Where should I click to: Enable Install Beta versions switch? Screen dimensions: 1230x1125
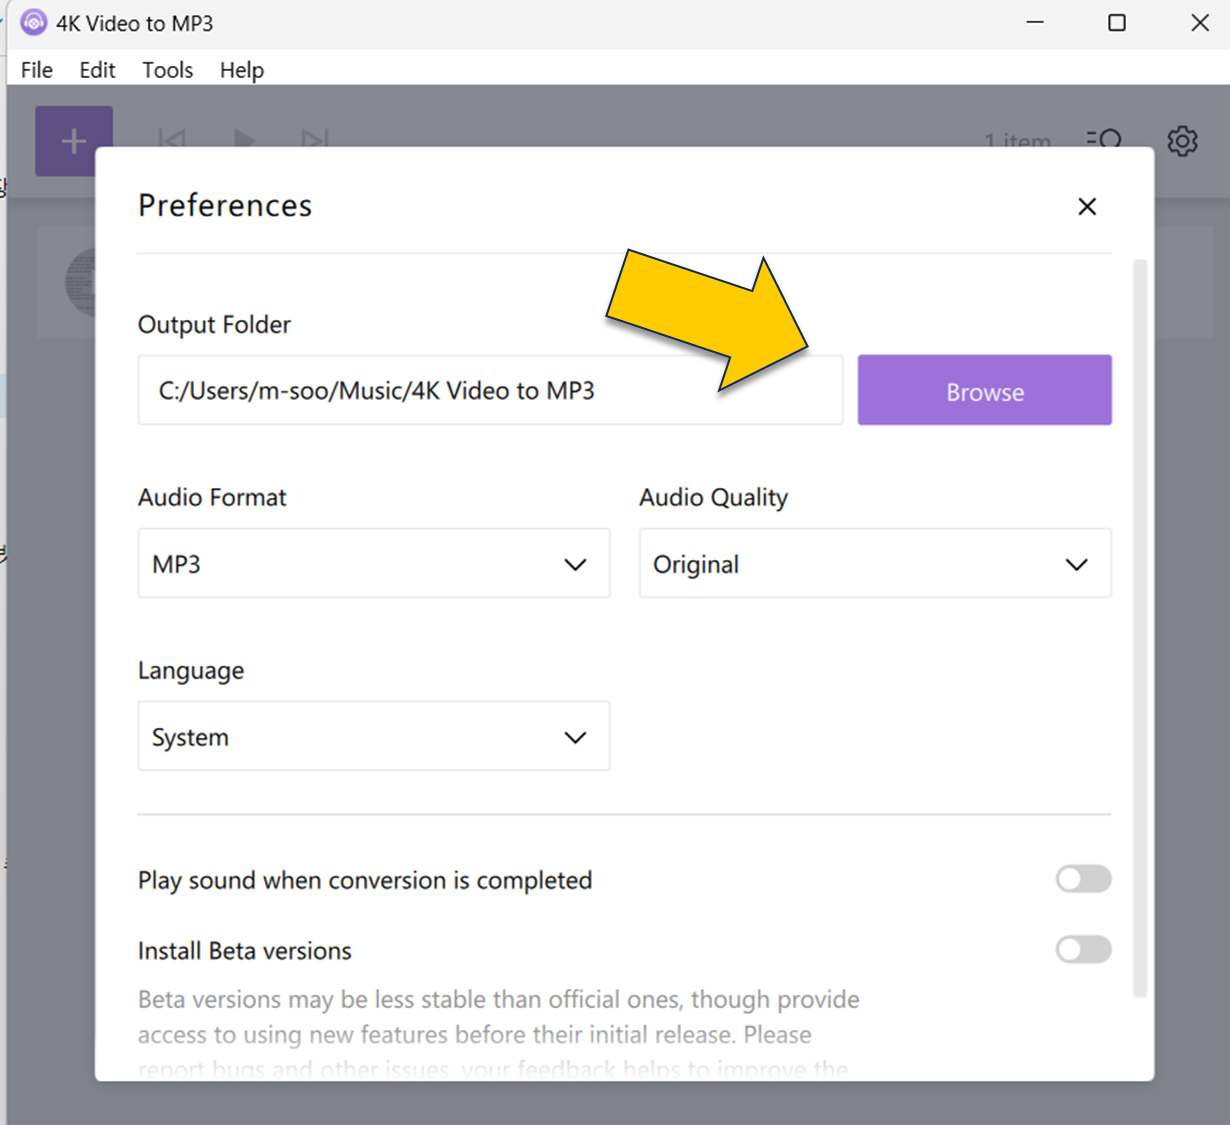pyautogui.click(x=1084, y=949)
